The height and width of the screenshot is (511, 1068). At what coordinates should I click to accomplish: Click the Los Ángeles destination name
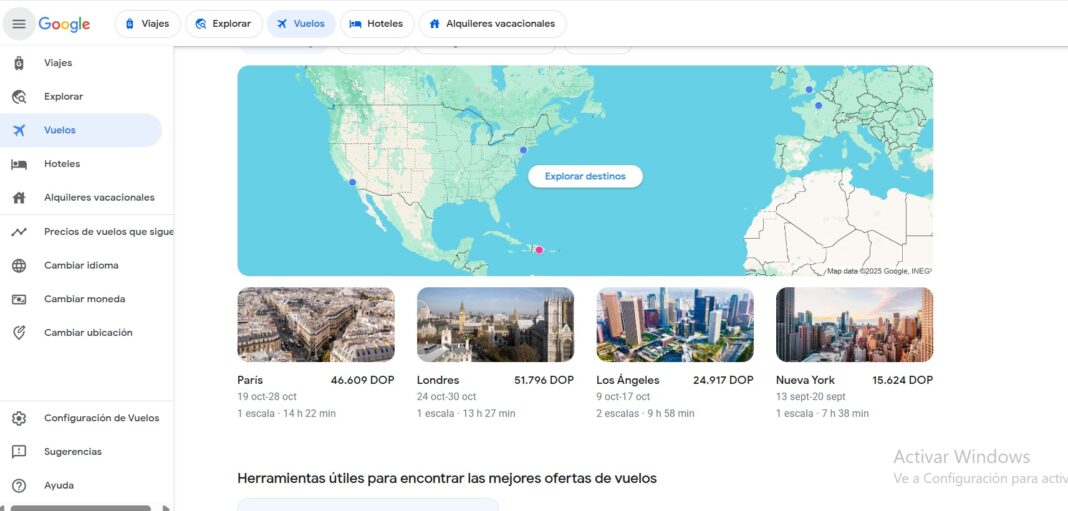tap(628, 380)
